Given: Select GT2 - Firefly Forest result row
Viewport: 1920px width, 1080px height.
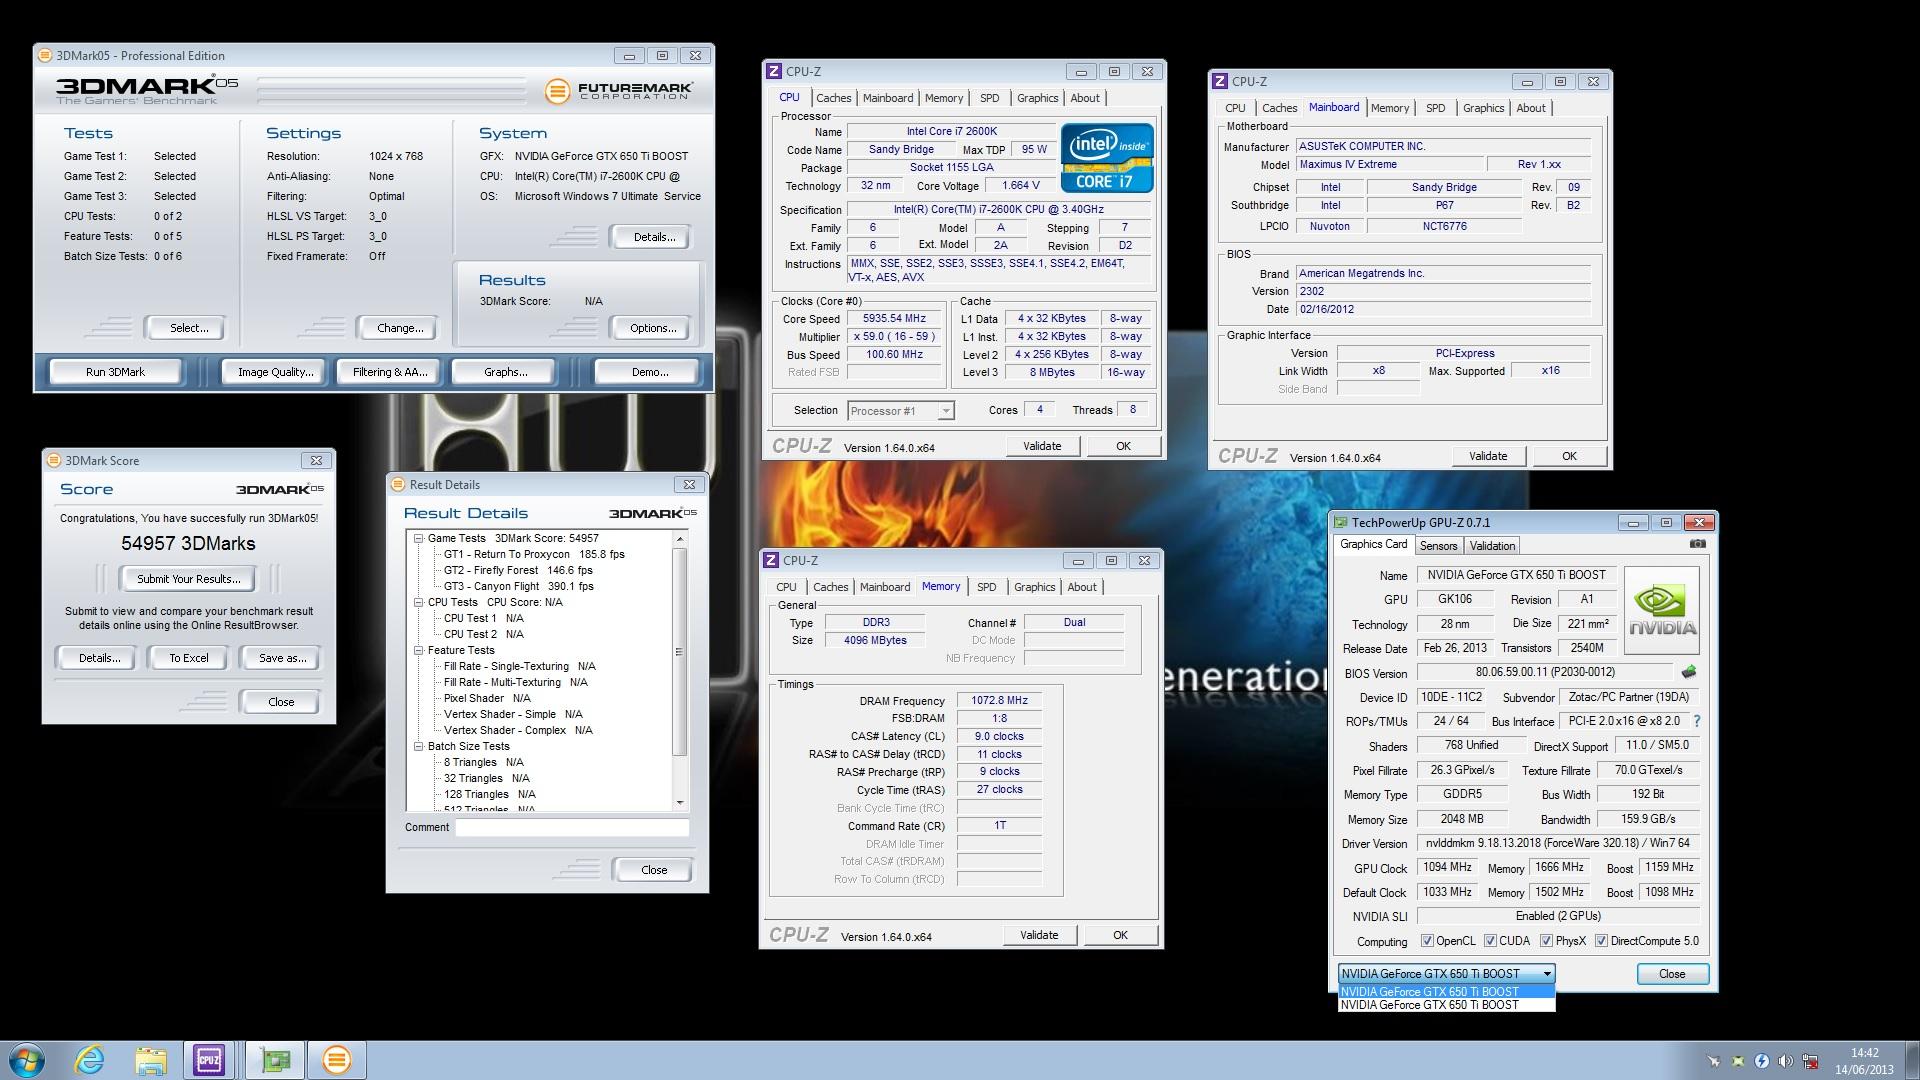Looking at the screenshot, I should pos(518,570).
